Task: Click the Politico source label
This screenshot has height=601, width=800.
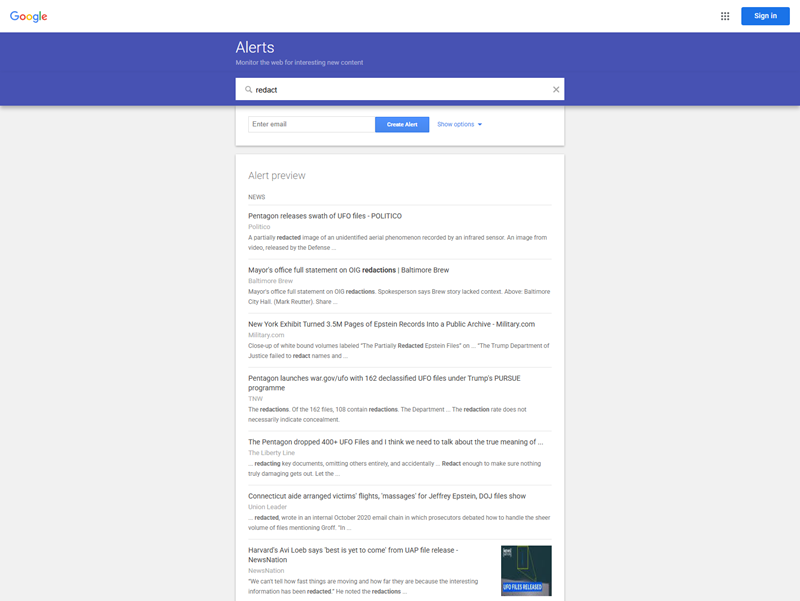Action: (259, 227)
